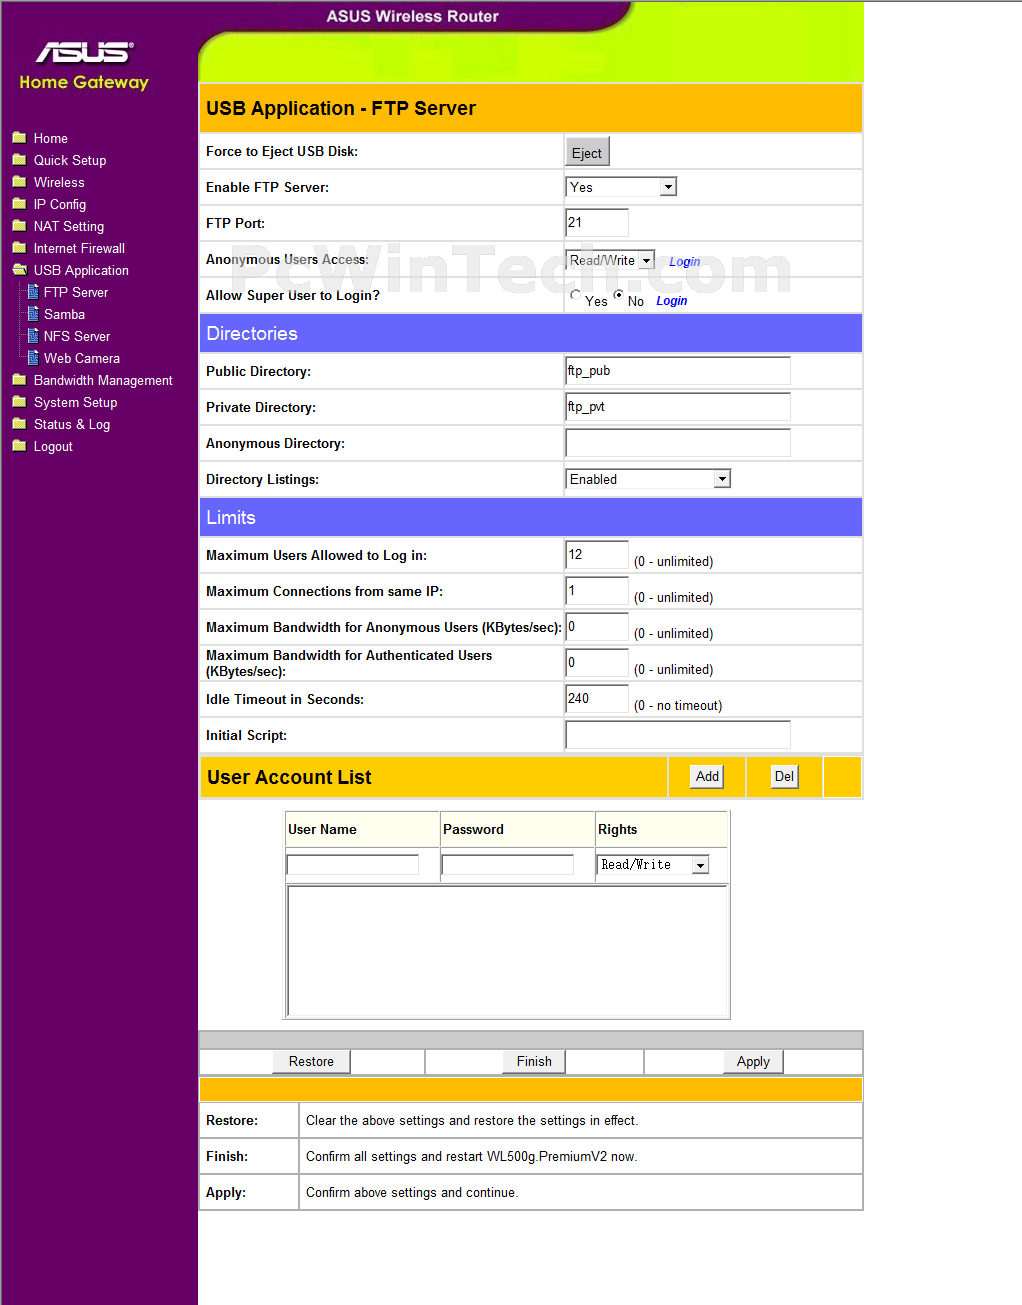
Task: Click the page icon beside NFS Server
Action: coord(33,336)
